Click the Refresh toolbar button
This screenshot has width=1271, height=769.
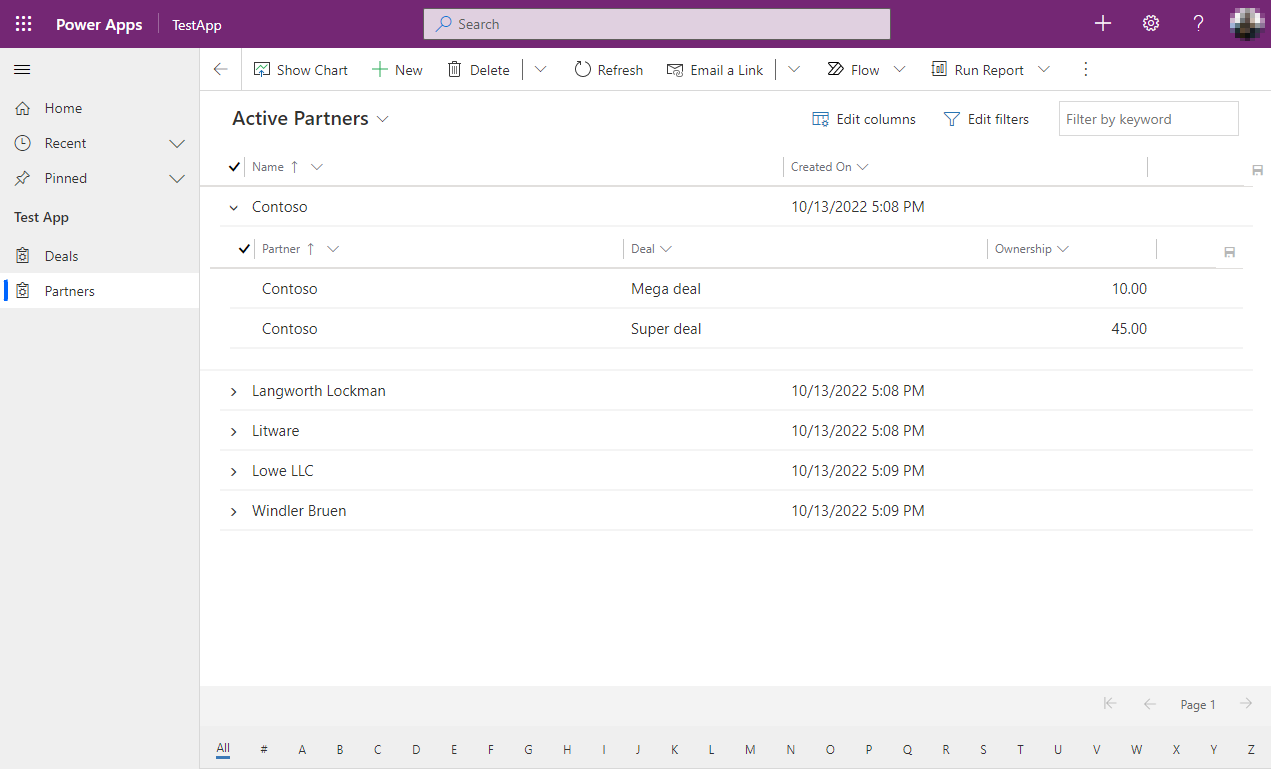coord(608,70)
